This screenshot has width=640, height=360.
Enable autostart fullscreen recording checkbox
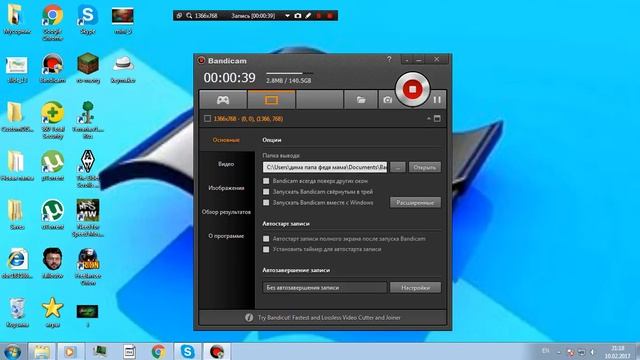266,239
